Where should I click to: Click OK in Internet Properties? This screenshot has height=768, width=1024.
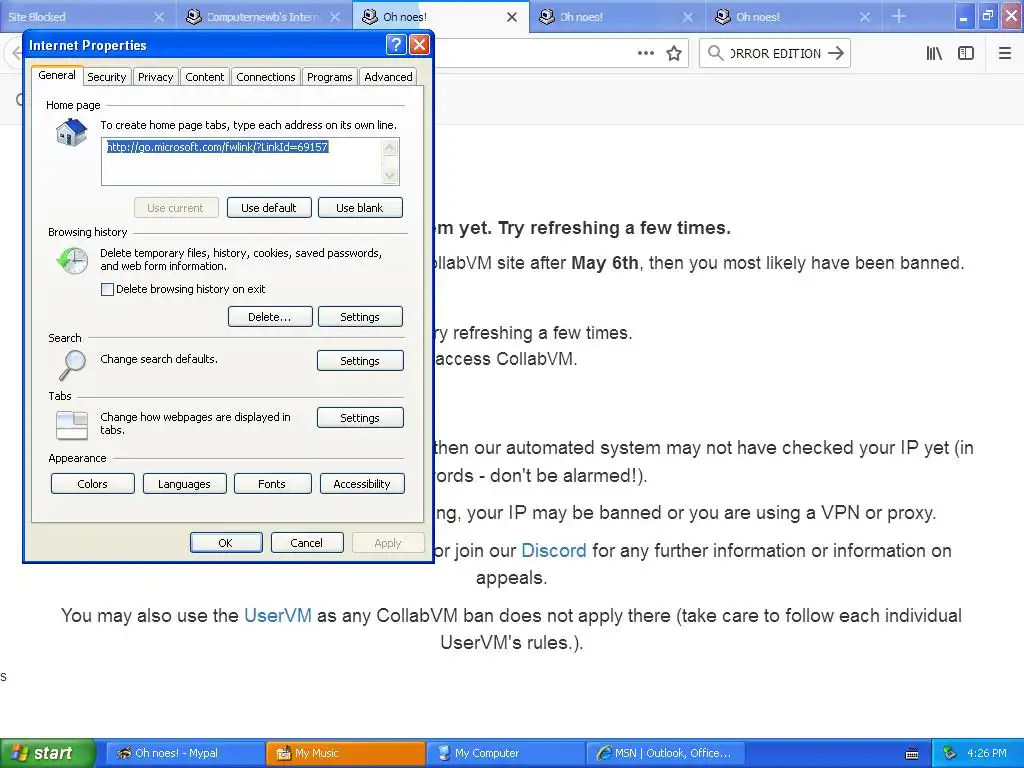click(226, 543)
